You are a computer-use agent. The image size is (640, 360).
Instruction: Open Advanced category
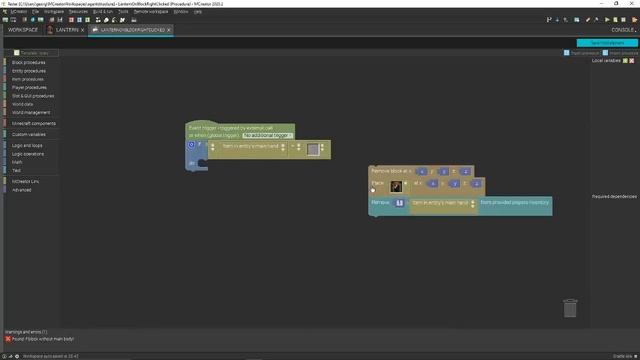click(21, 190)
